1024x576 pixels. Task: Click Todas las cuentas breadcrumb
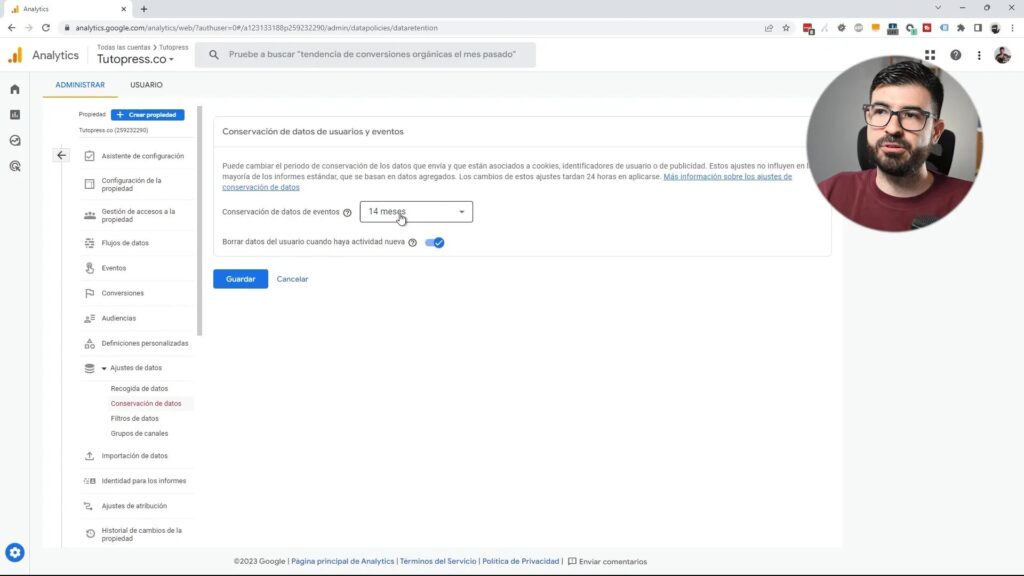click(123, 48)
